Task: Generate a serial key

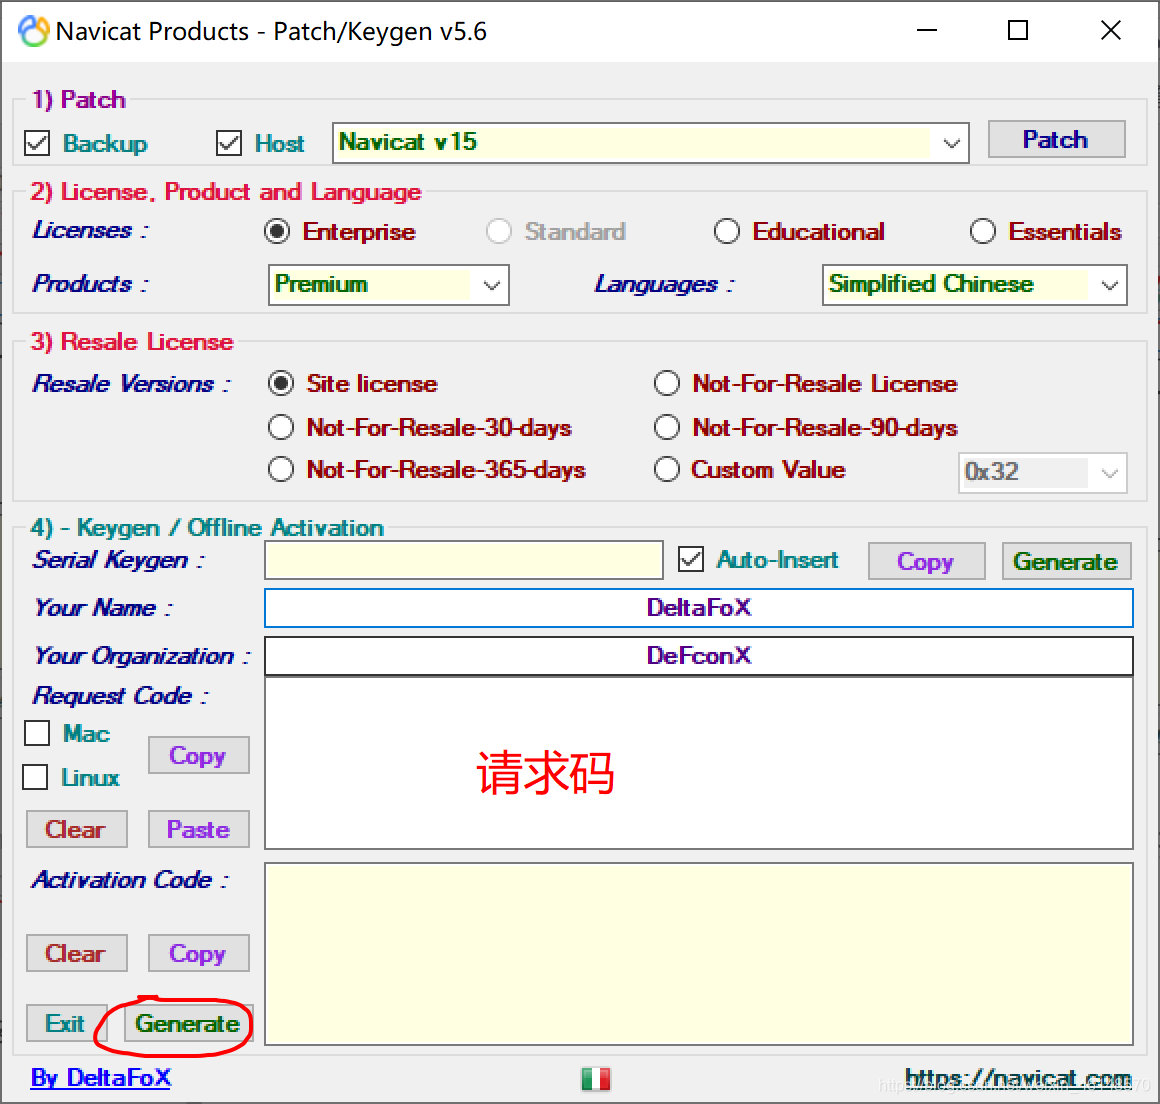Action: pos(1066,561)
